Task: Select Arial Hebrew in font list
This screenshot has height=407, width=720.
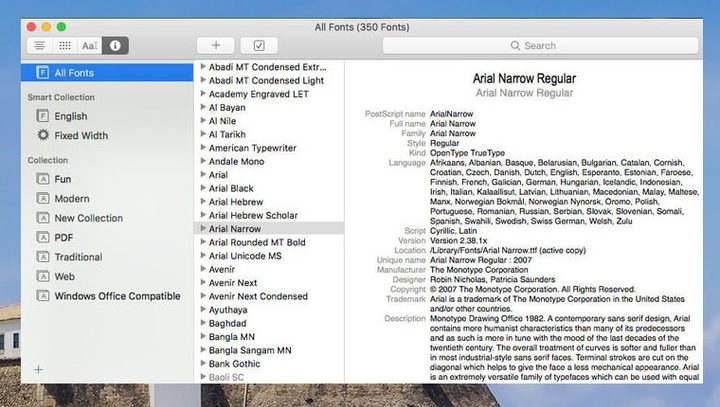Action: click(236, 202)
